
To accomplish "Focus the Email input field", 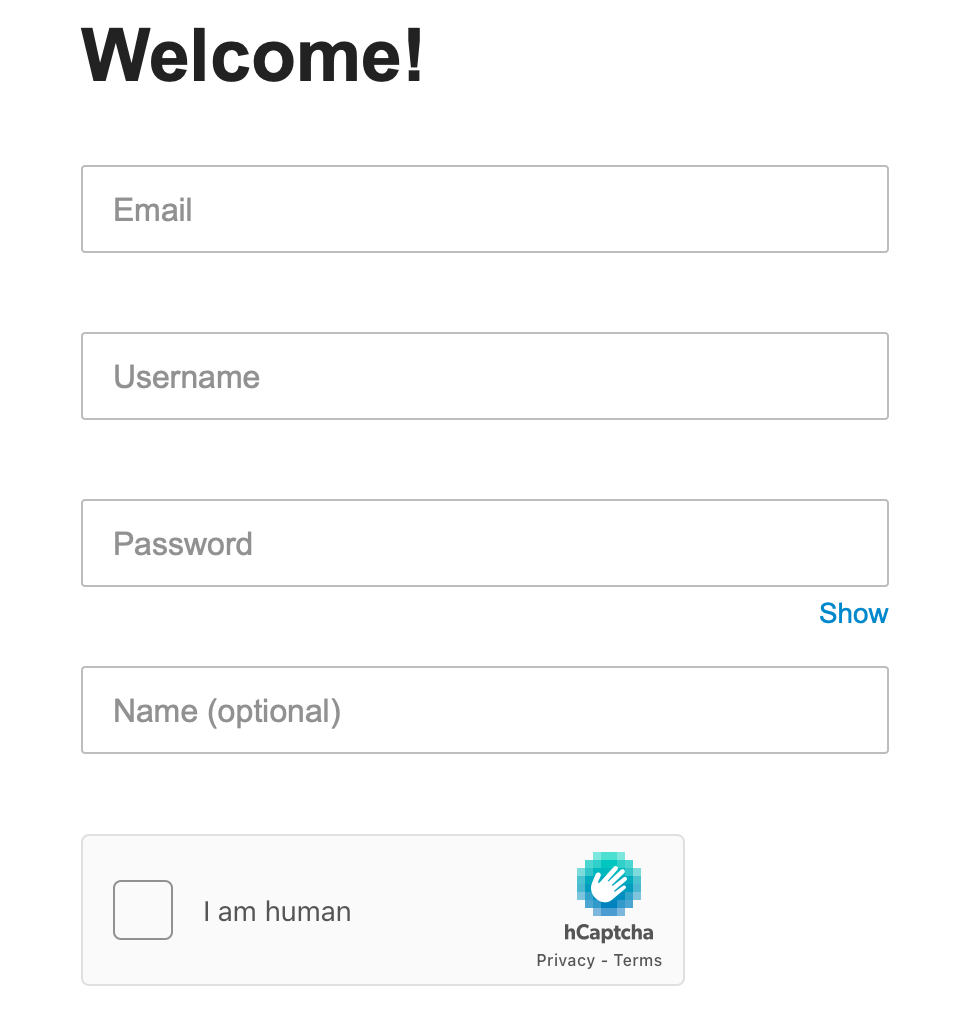I will pos(485,209).
